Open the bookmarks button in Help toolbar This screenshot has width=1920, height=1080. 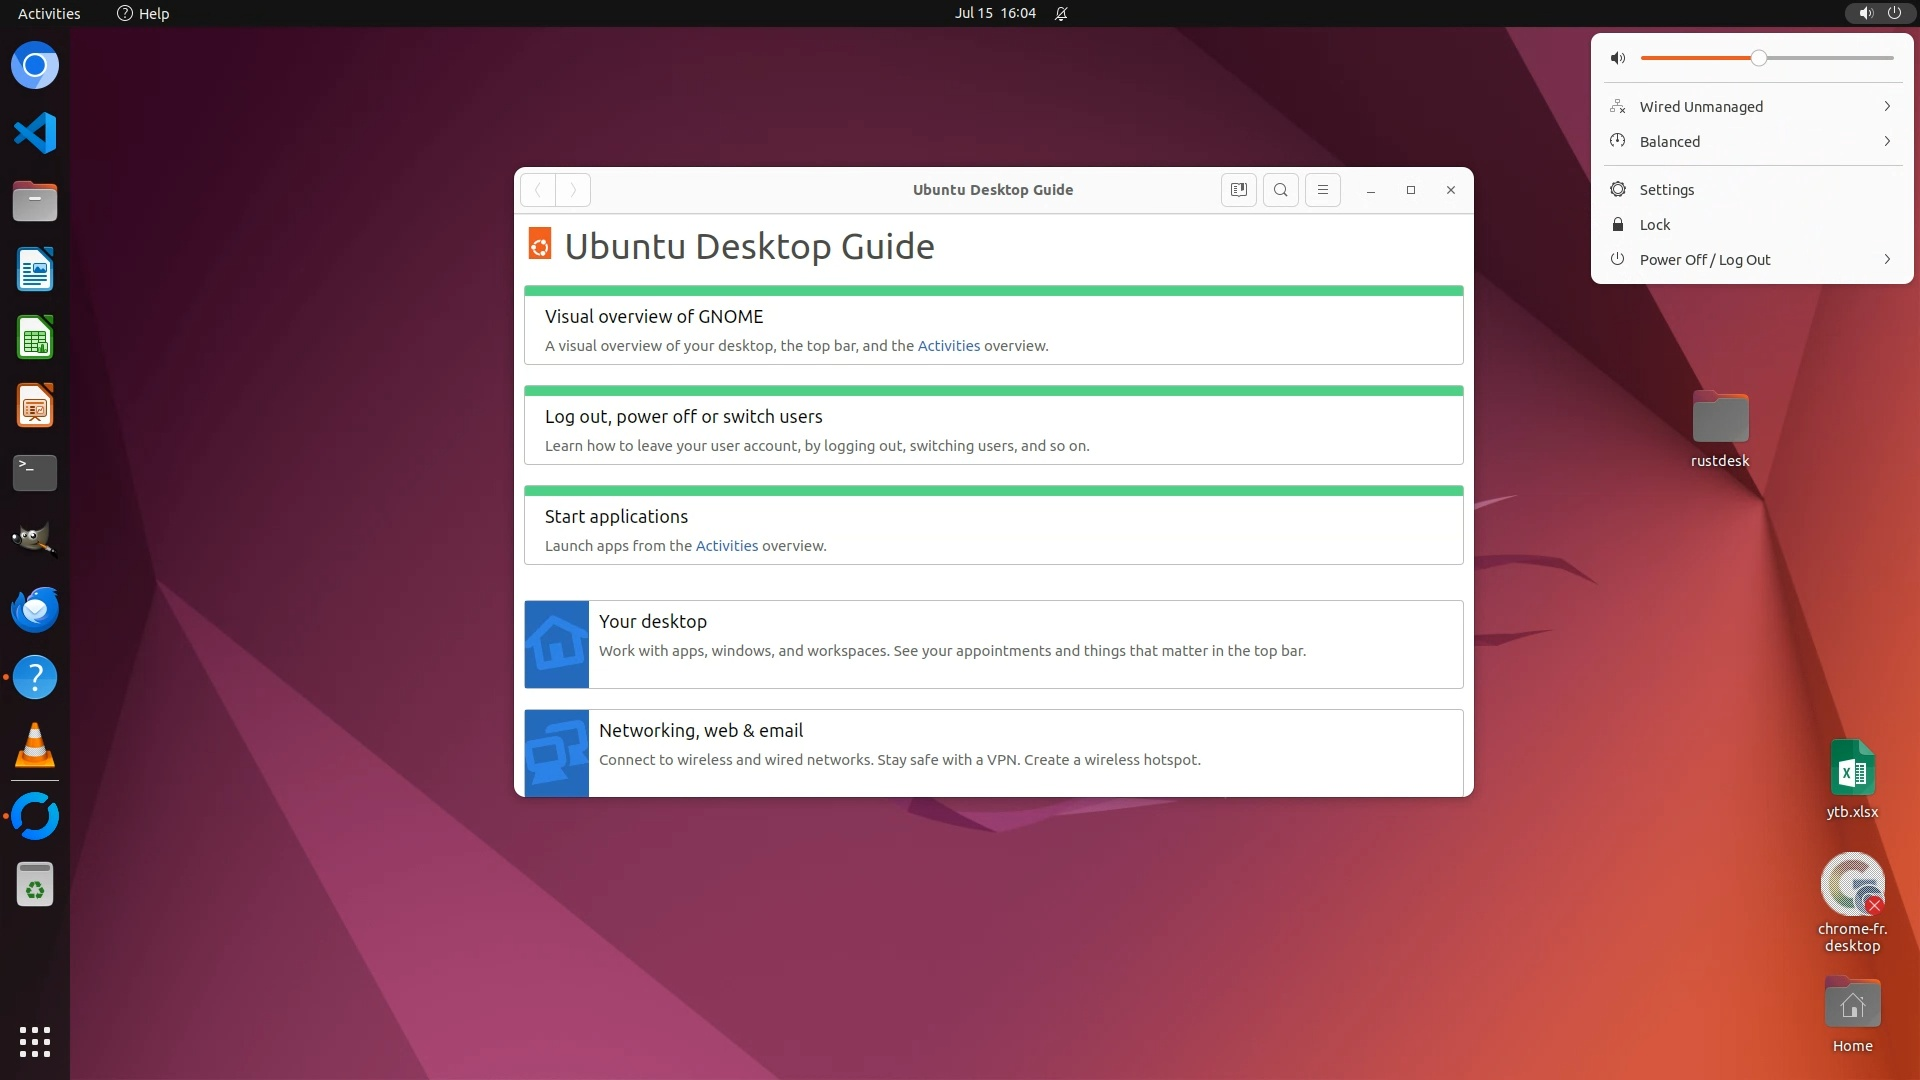click(x=1238, y=190)
